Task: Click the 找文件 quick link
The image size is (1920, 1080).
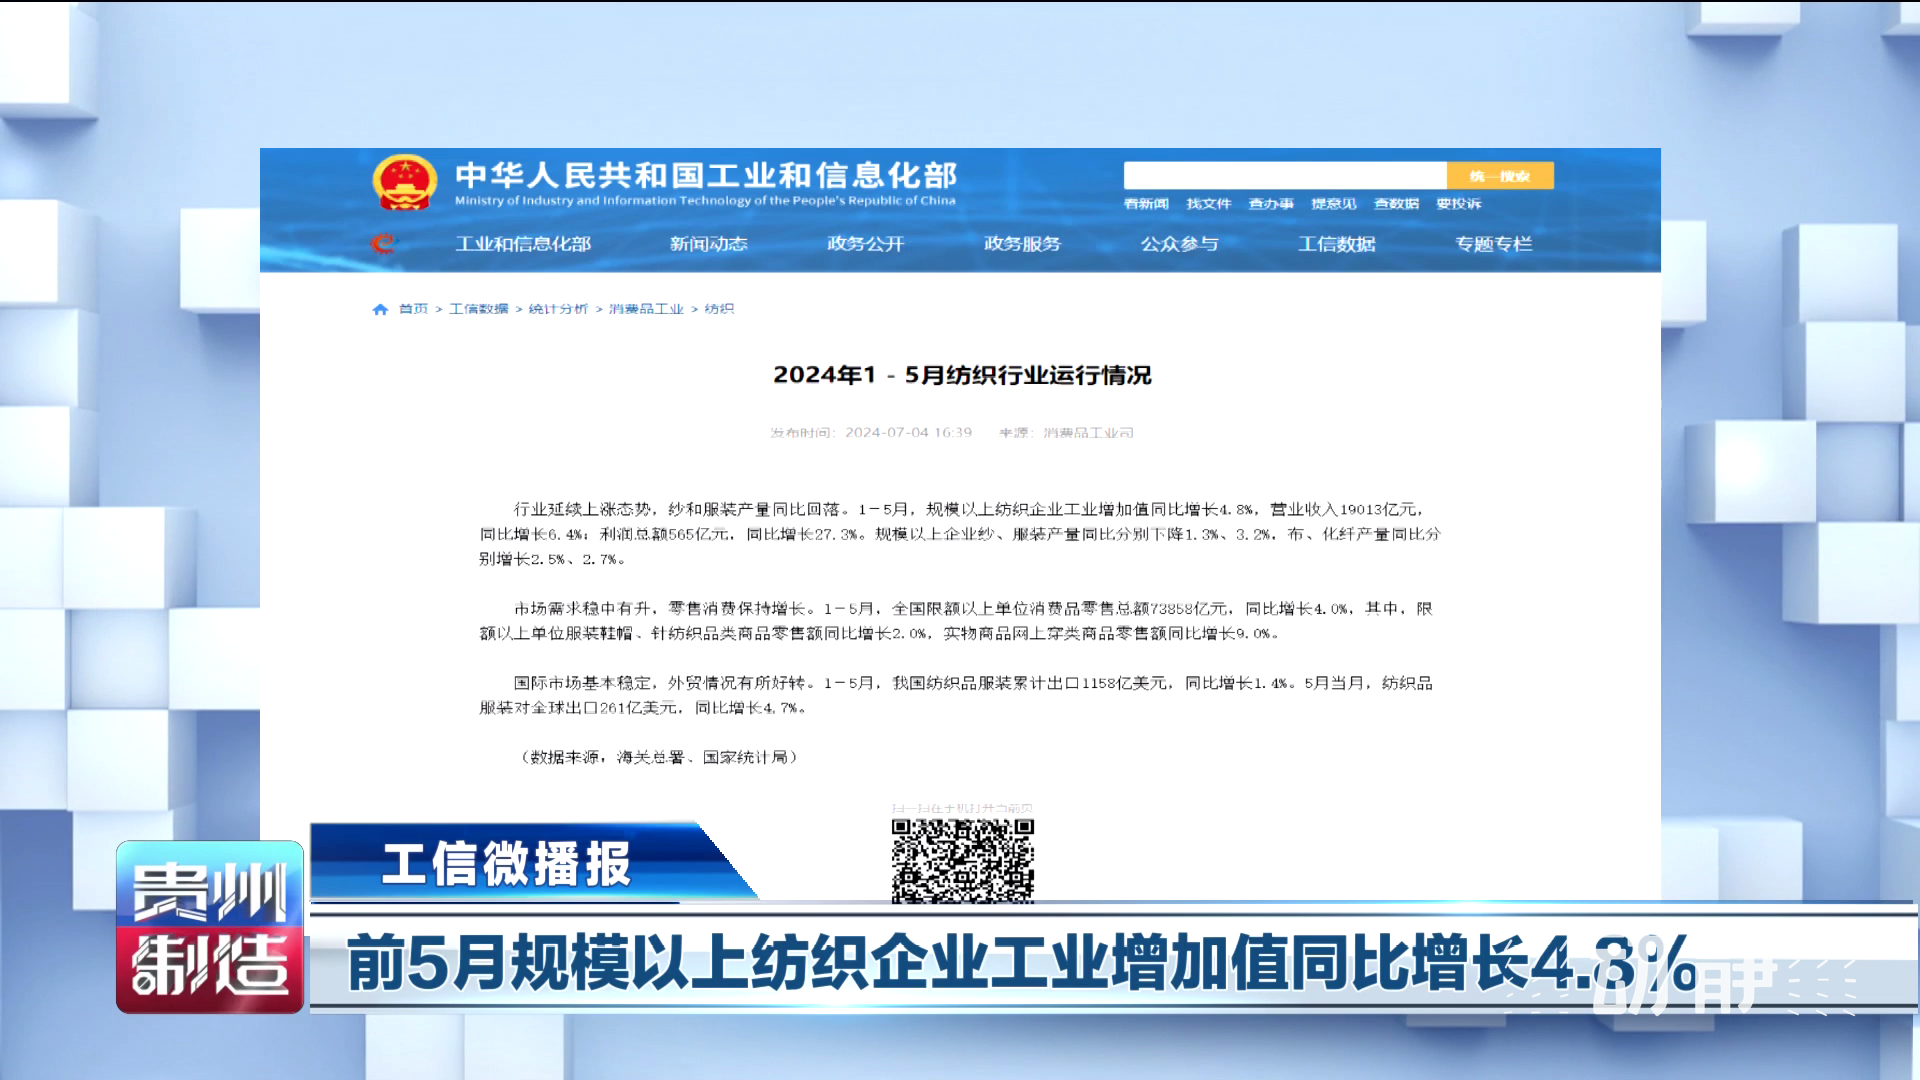Action: [1208, 204]
